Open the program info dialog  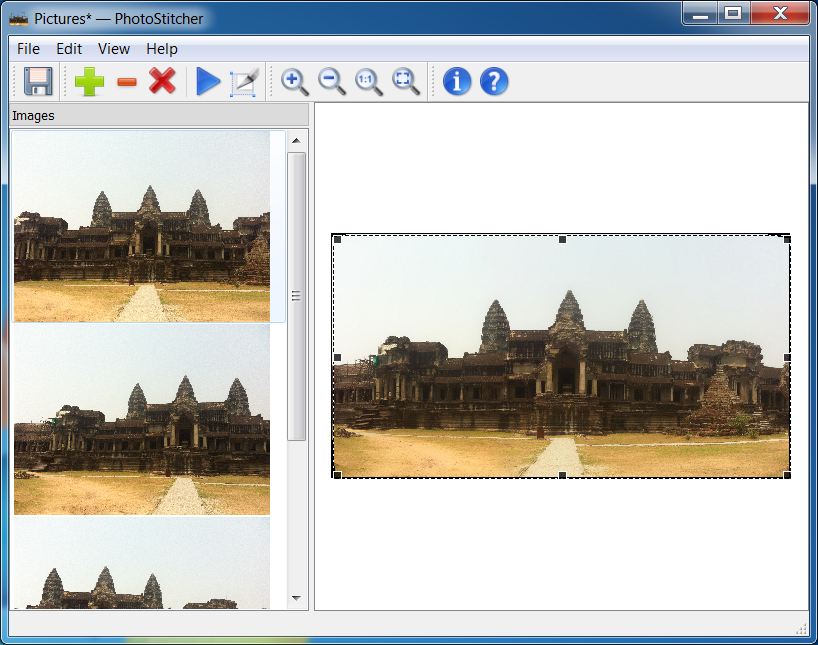[455, 83]
